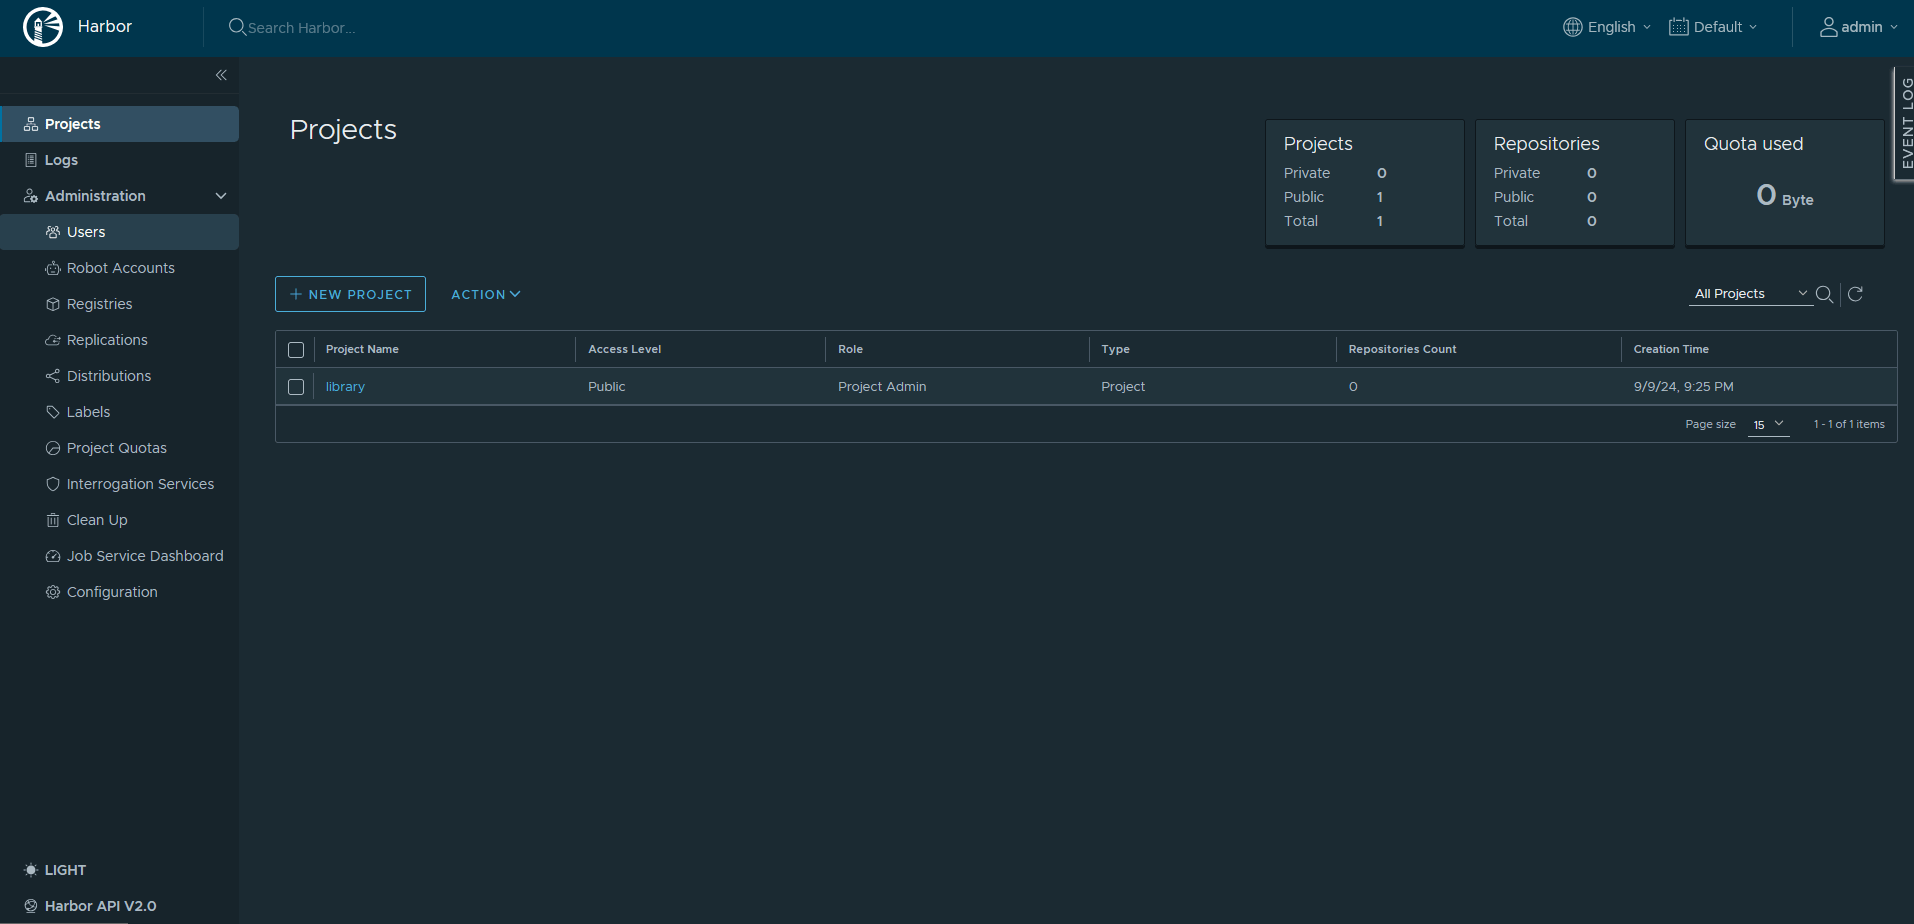This screenshot has width=1914, height=924.
Task: Collapse the Administration menu chevron
Action: (221, 196)
